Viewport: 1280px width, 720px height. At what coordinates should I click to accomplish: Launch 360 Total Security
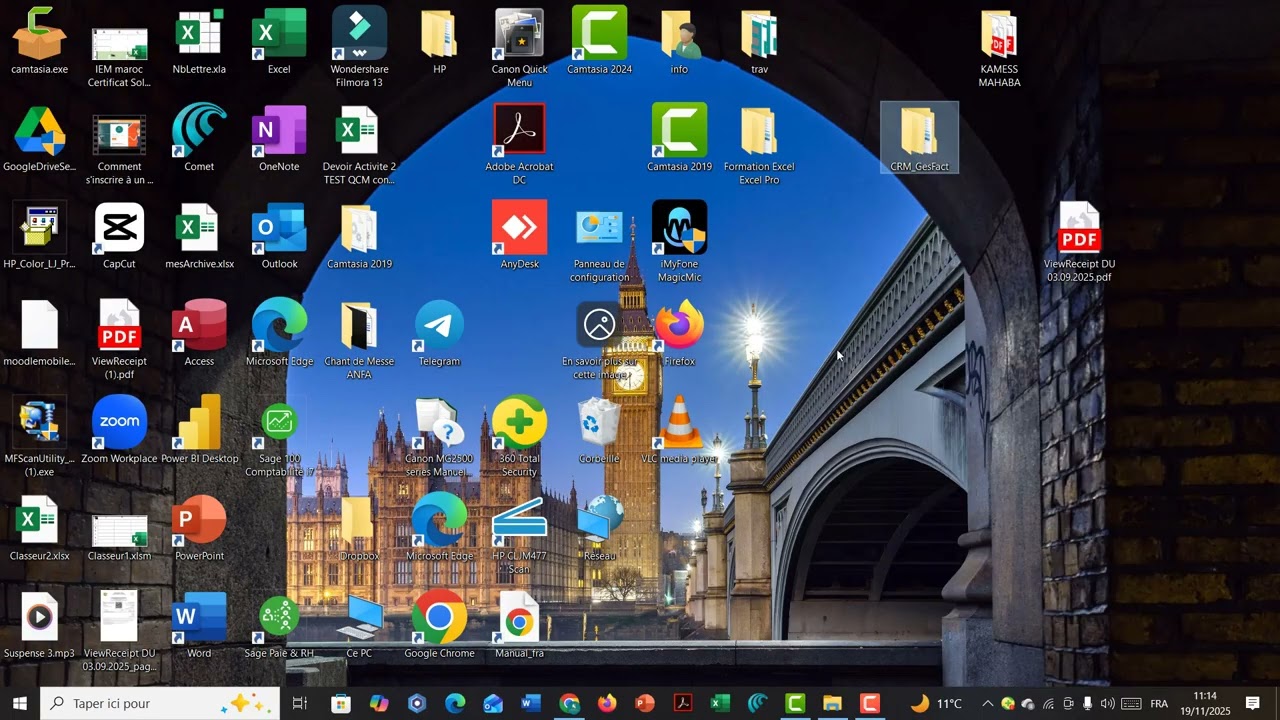pos(519,438)
